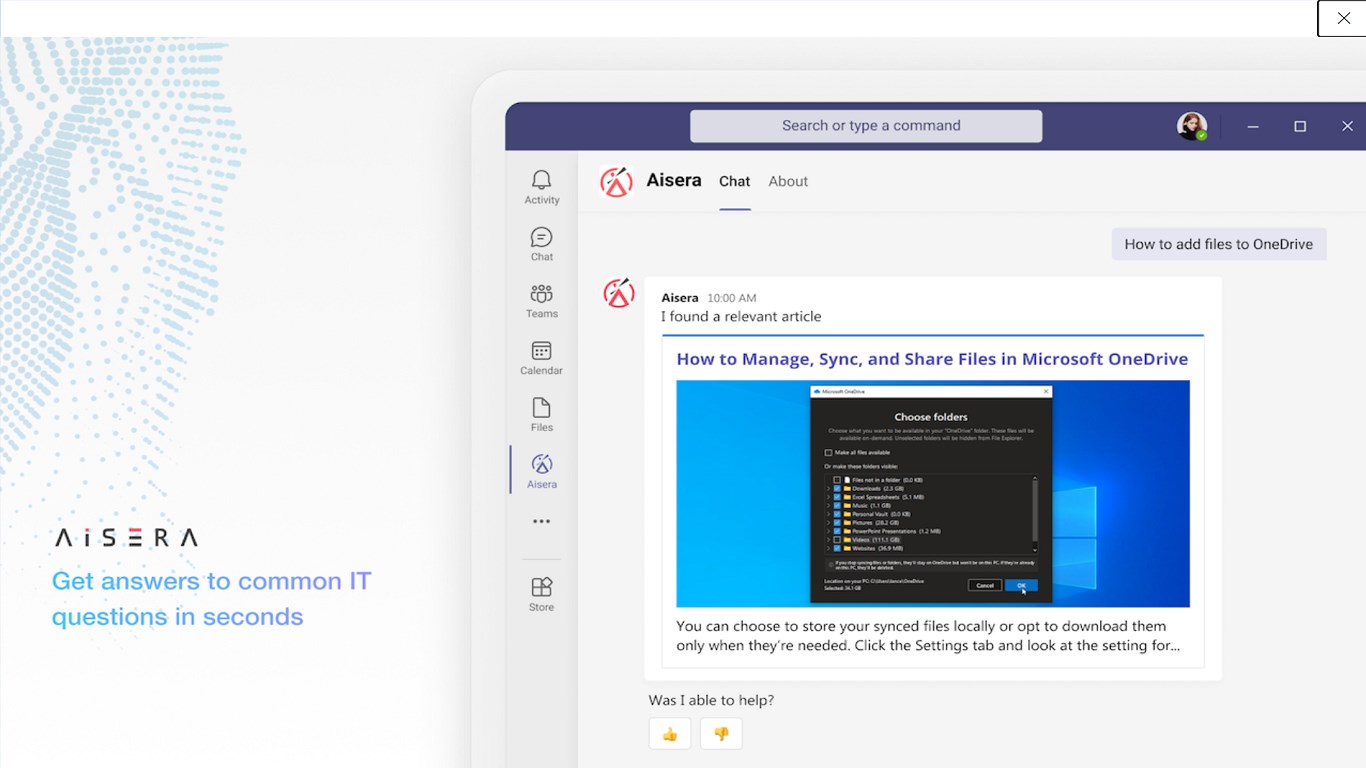Give a thumbs up rating
1366x768 pixels.
(670, 734)
